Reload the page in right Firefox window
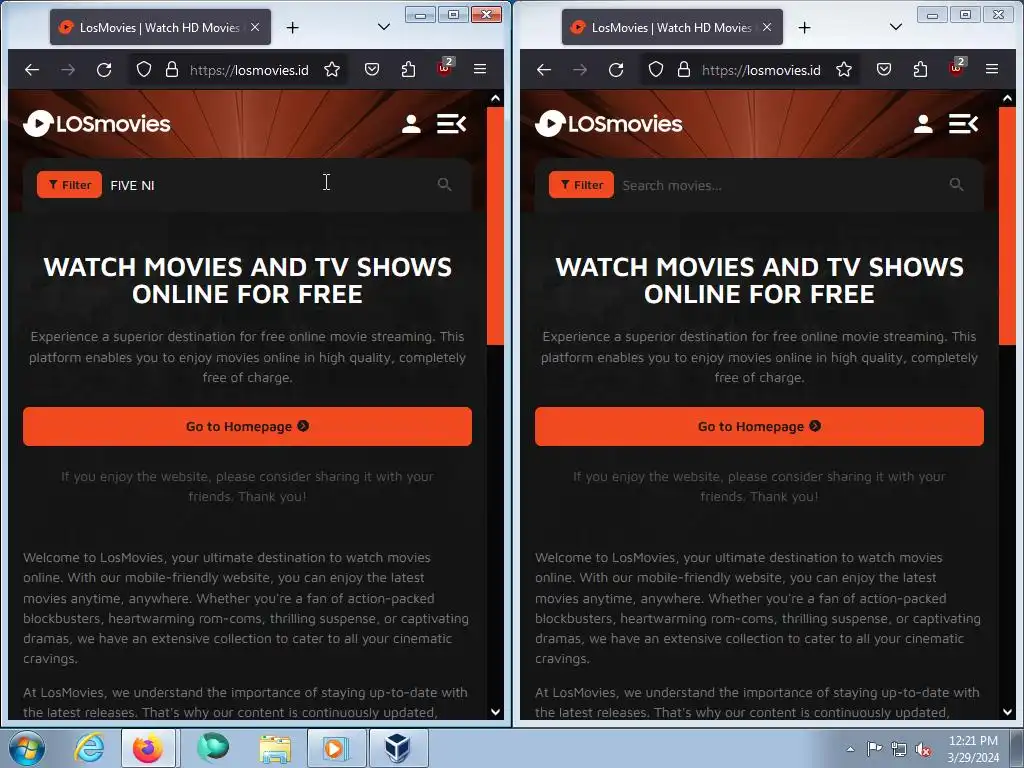 coord(616,69)
